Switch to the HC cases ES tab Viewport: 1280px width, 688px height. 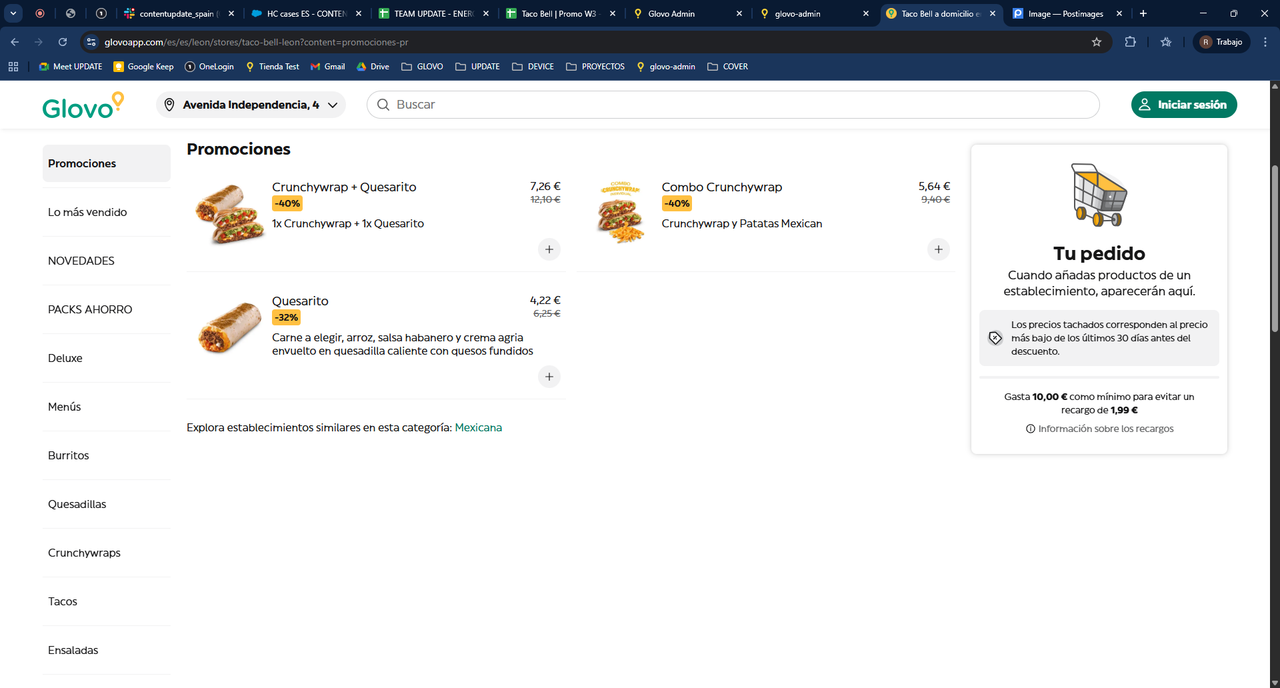(304, 14)
